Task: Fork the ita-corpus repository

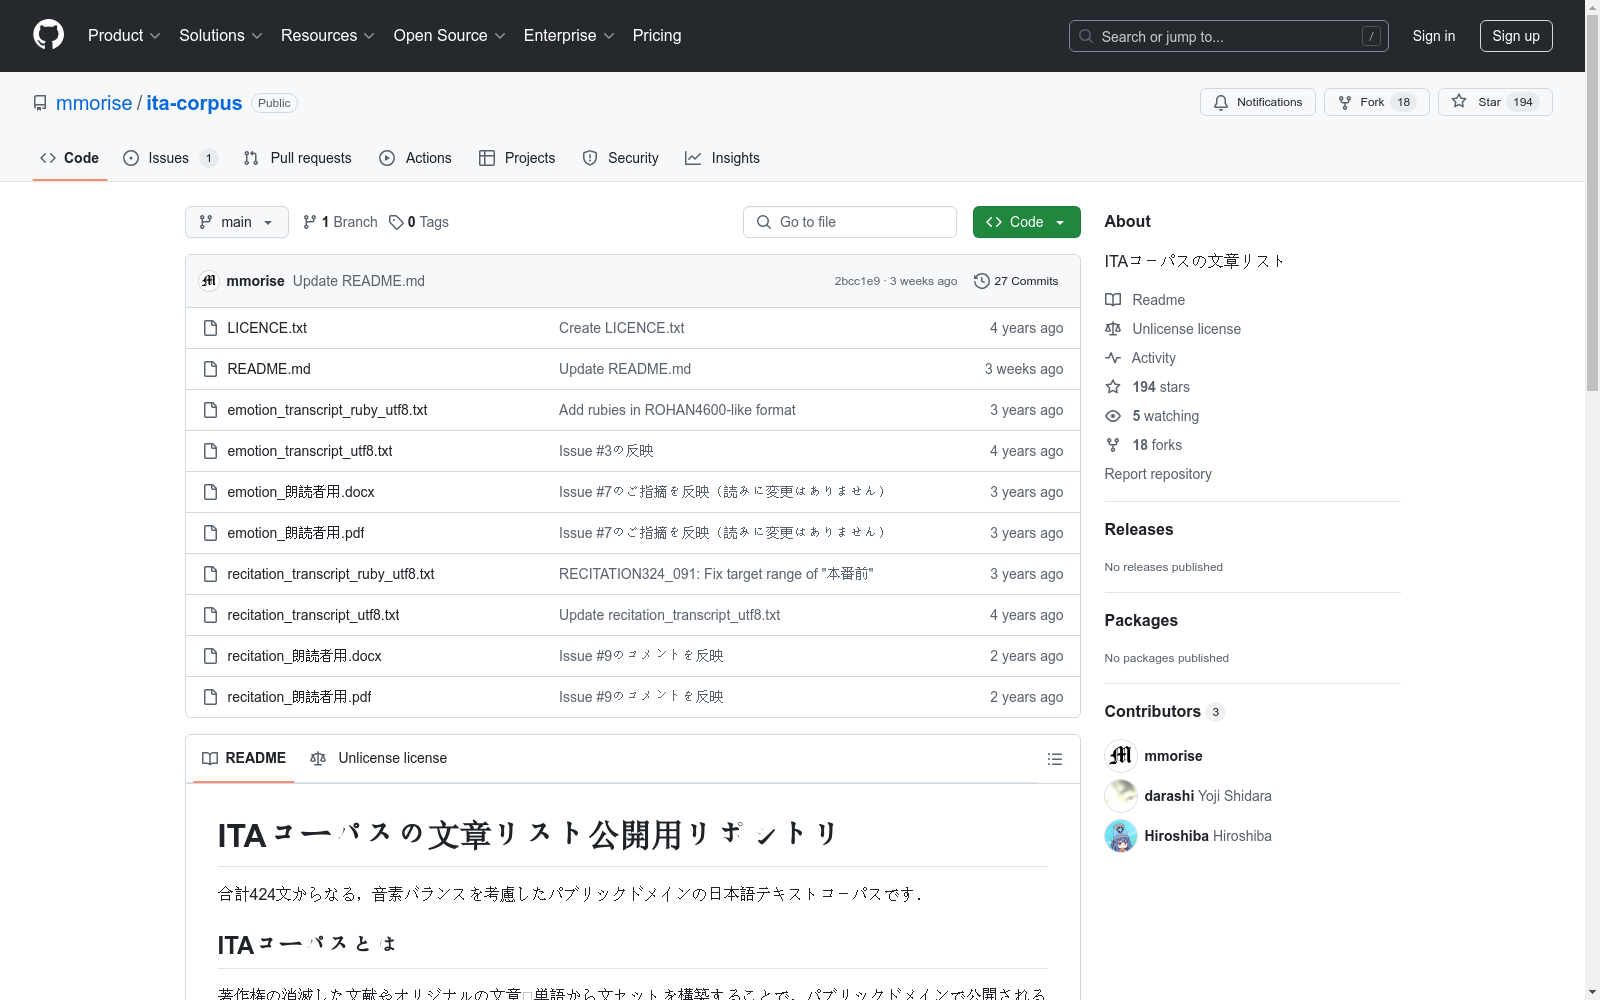Action: coord(1376,102)
